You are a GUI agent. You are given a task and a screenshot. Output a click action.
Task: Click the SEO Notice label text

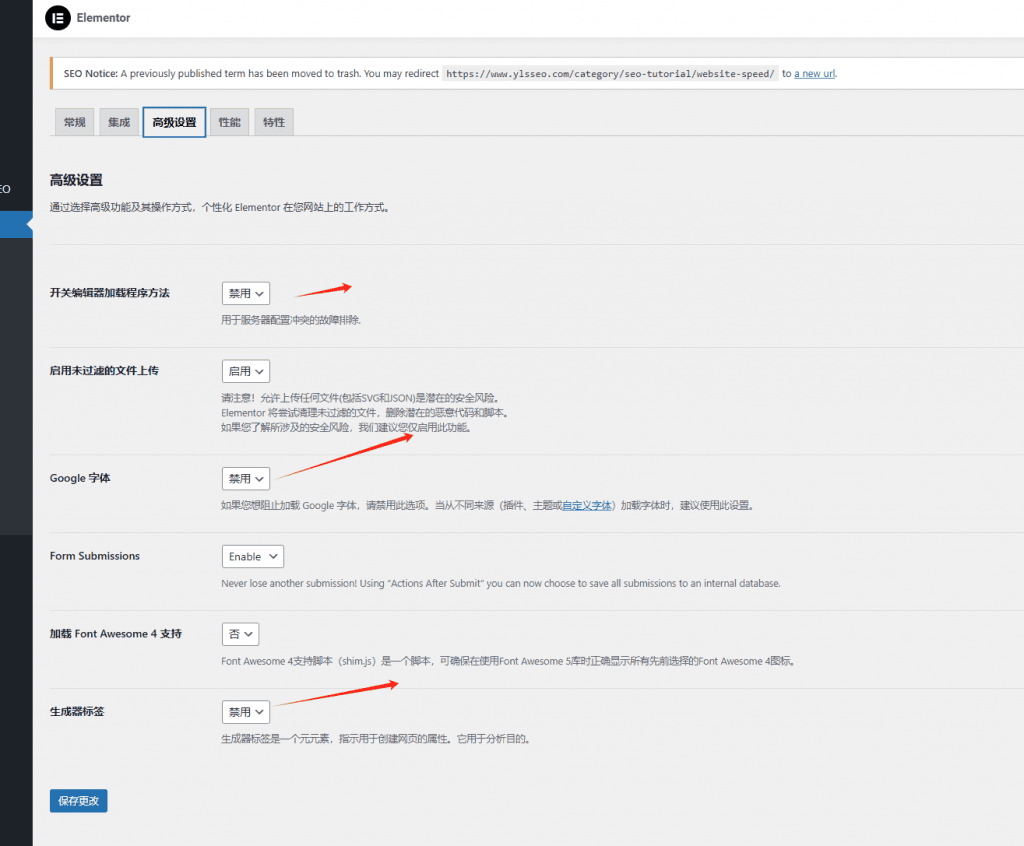pos(91,74)
